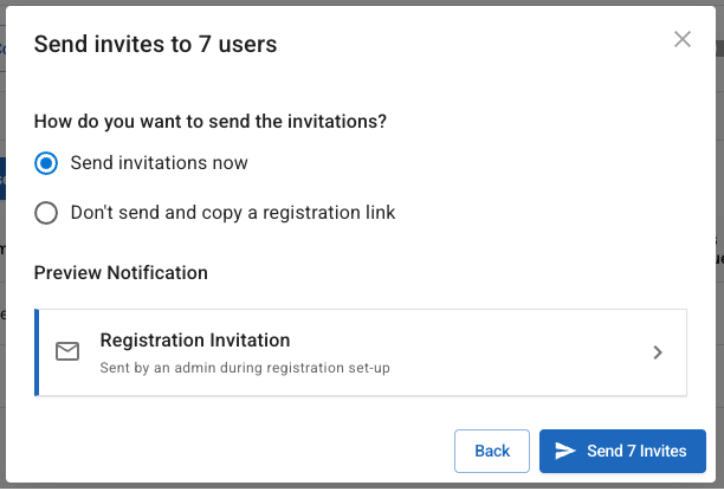Viewport: 724px width, 489px height.
Task: Close the Send invites dialog with X
Action: (682, 39)
